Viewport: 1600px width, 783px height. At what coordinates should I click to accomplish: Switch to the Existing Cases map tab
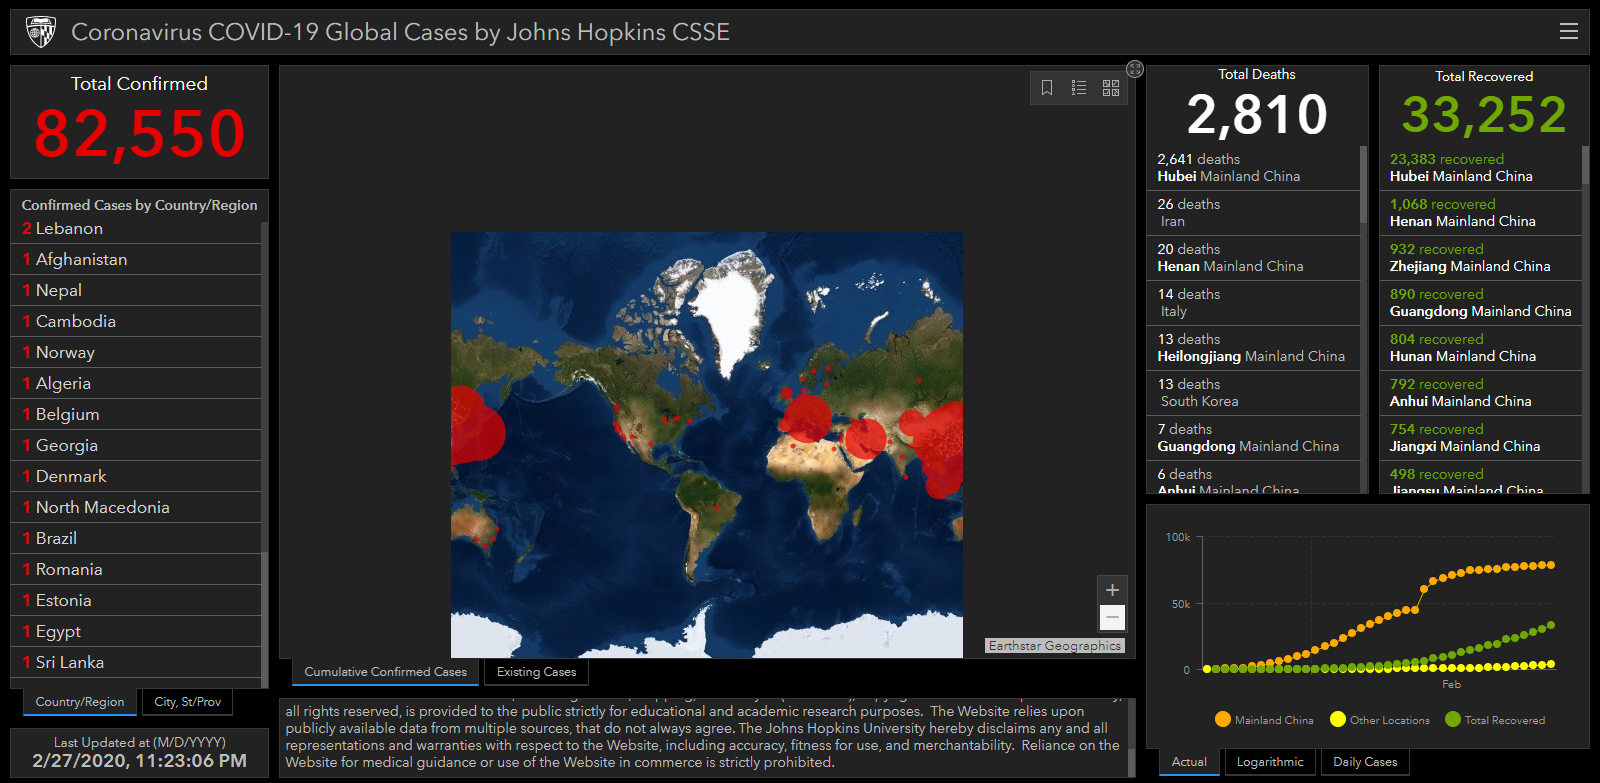coord(536,672)
